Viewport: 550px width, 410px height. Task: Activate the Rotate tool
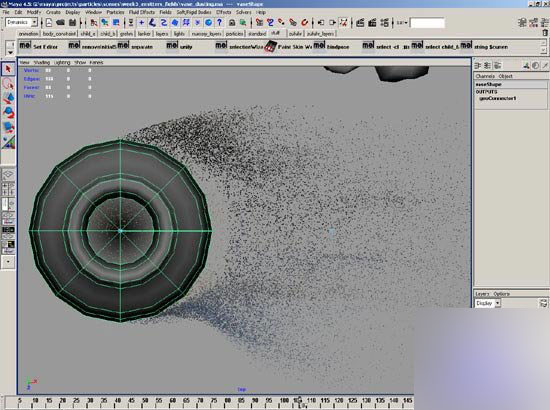pos(8,112)
